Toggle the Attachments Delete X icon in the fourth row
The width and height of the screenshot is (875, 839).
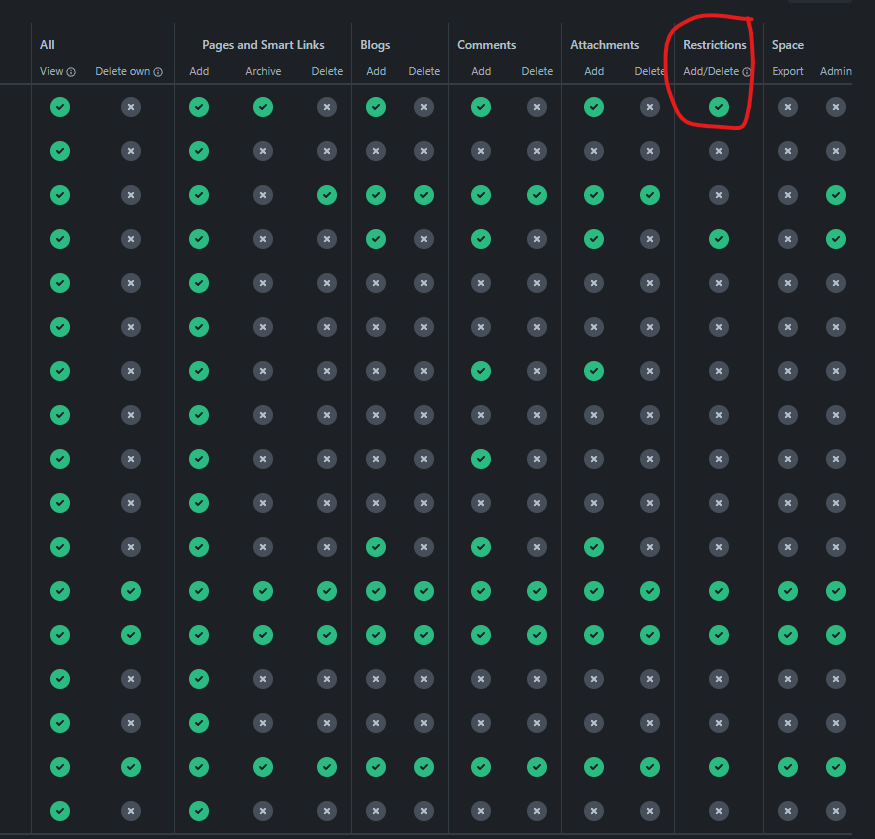650,239
